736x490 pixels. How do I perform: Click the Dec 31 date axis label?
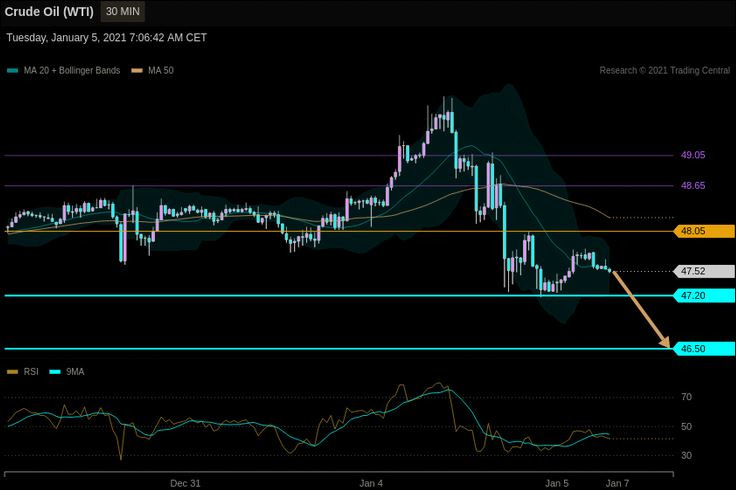coord(185,483)
